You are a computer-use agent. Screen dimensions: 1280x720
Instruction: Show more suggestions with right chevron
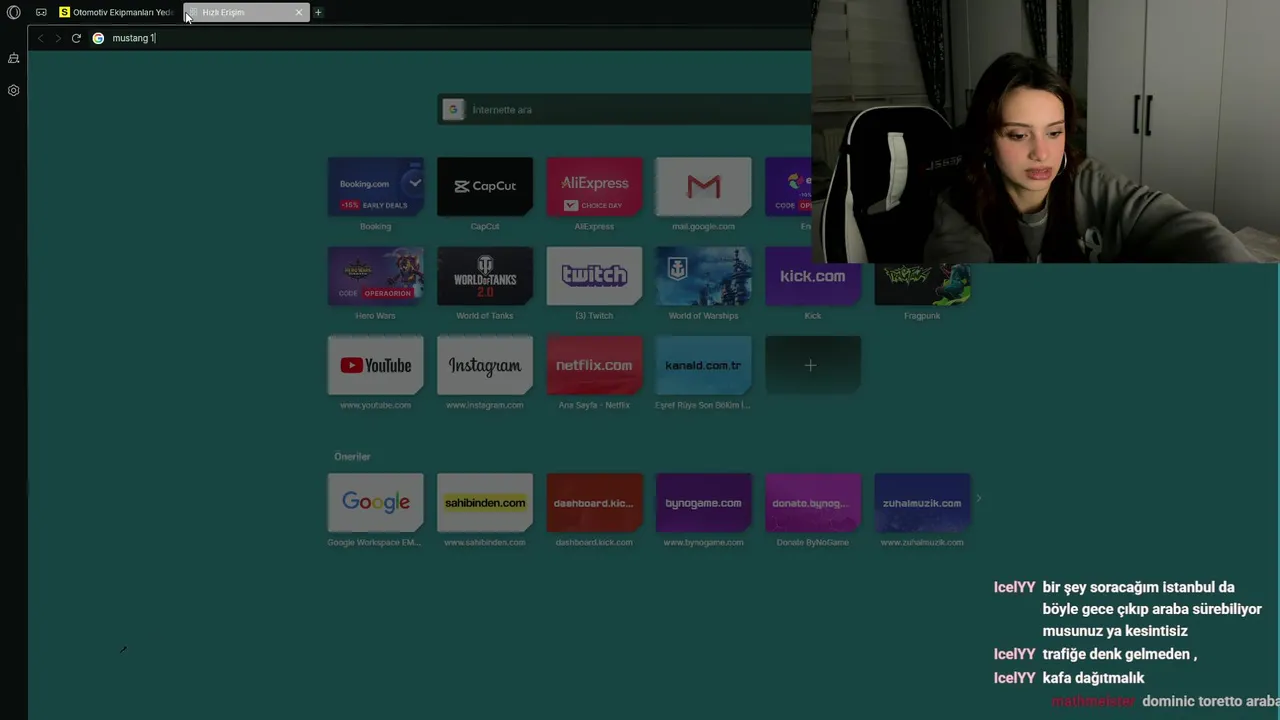[979, 498]
